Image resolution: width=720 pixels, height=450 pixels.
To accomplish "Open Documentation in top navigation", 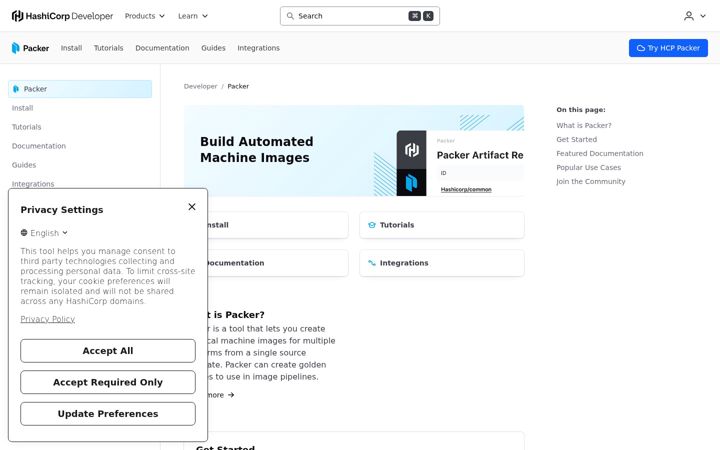I will pos(162,48).
